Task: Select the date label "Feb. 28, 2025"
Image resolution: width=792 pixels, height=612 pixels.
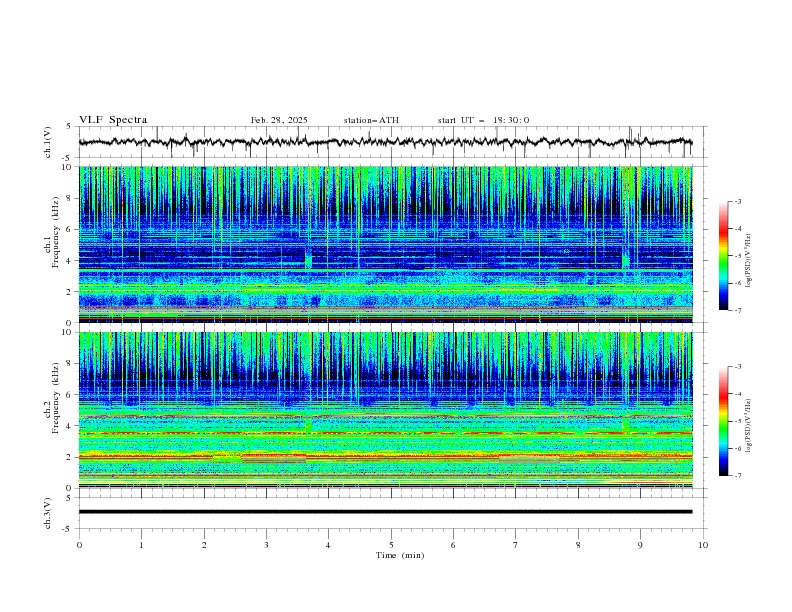Action: point(279,120)
